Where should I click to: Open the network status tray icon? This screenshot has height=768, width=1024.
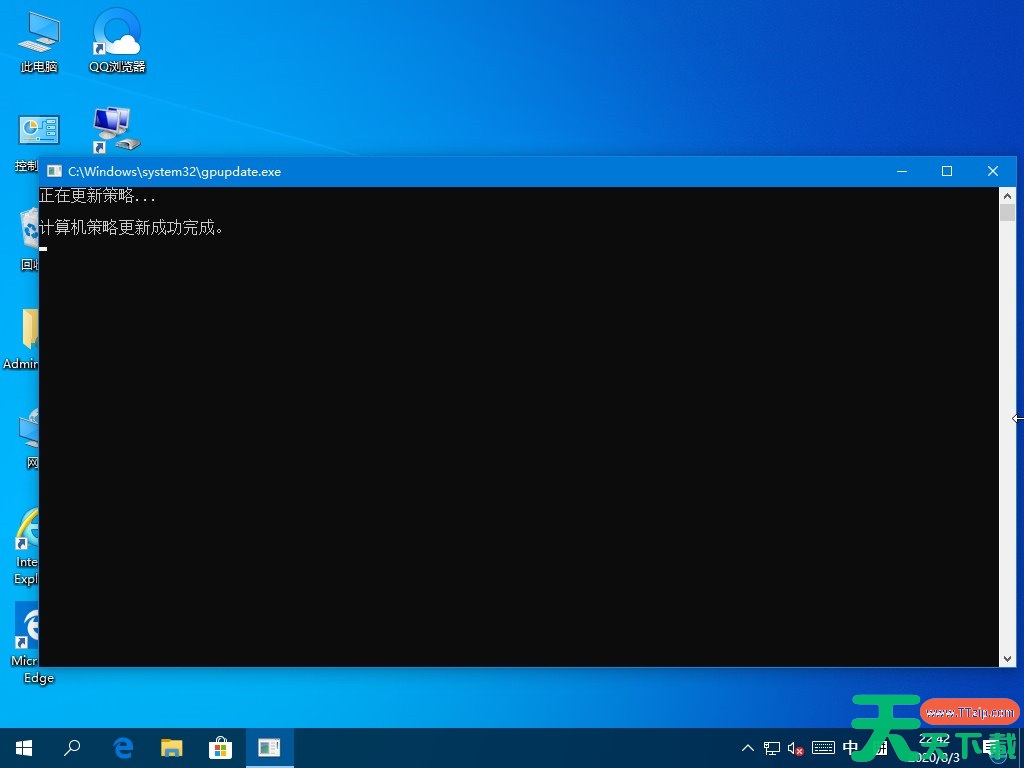[x=772, y=748]
